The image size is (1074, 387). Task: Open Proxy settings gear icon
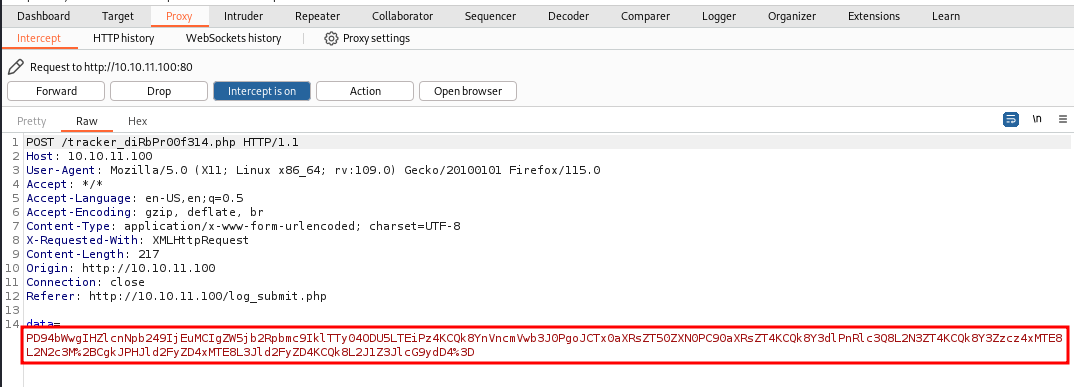coord(331,38)
